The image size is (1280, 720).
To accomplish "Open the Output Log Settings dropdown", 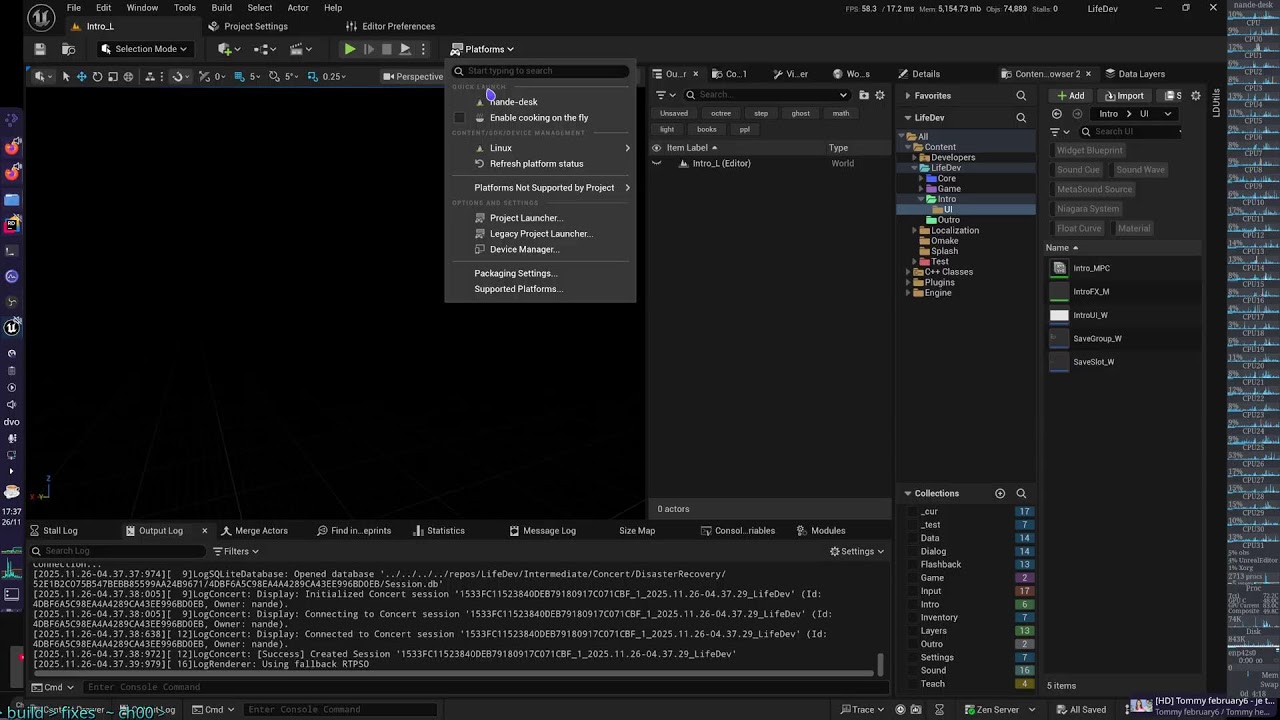I will click(x=857, y=551).
